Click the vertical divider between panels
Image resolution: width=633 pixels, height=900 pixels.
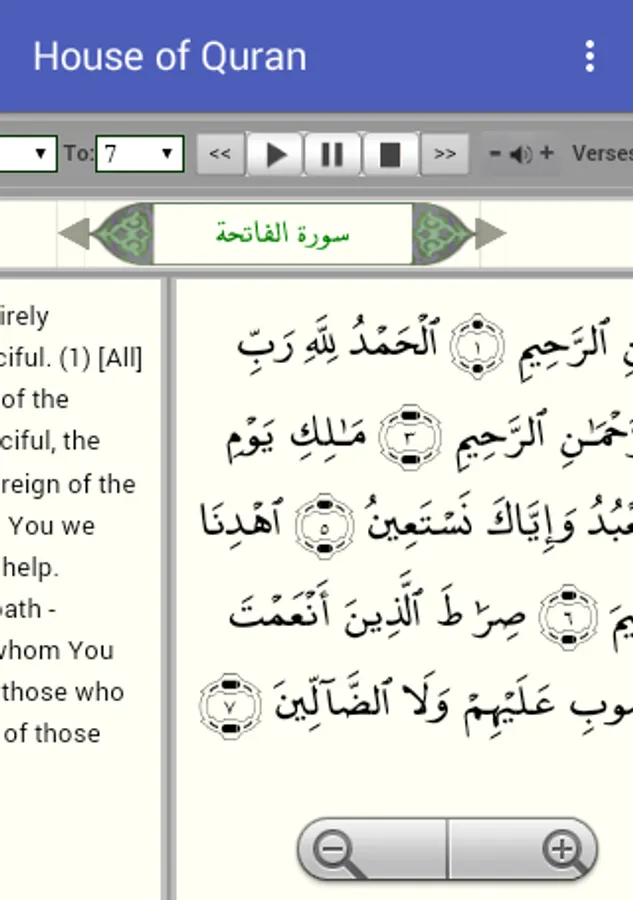point(168,588)
